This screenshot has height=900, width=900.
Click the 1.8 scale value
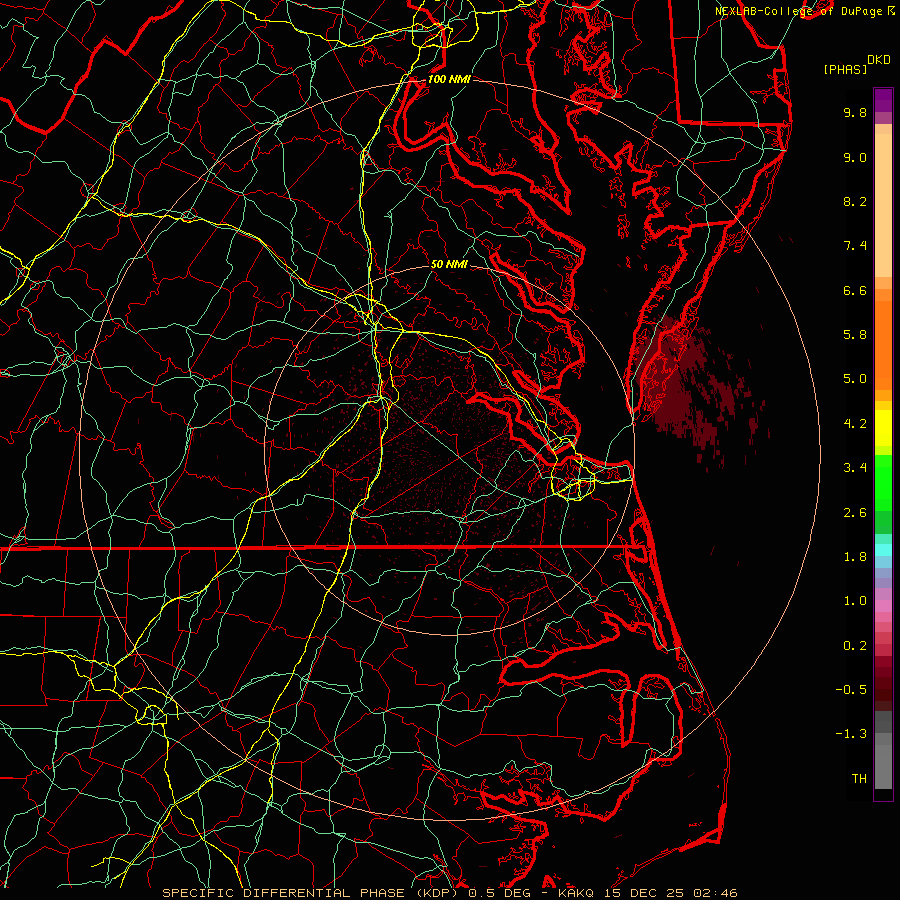(855, 557)
